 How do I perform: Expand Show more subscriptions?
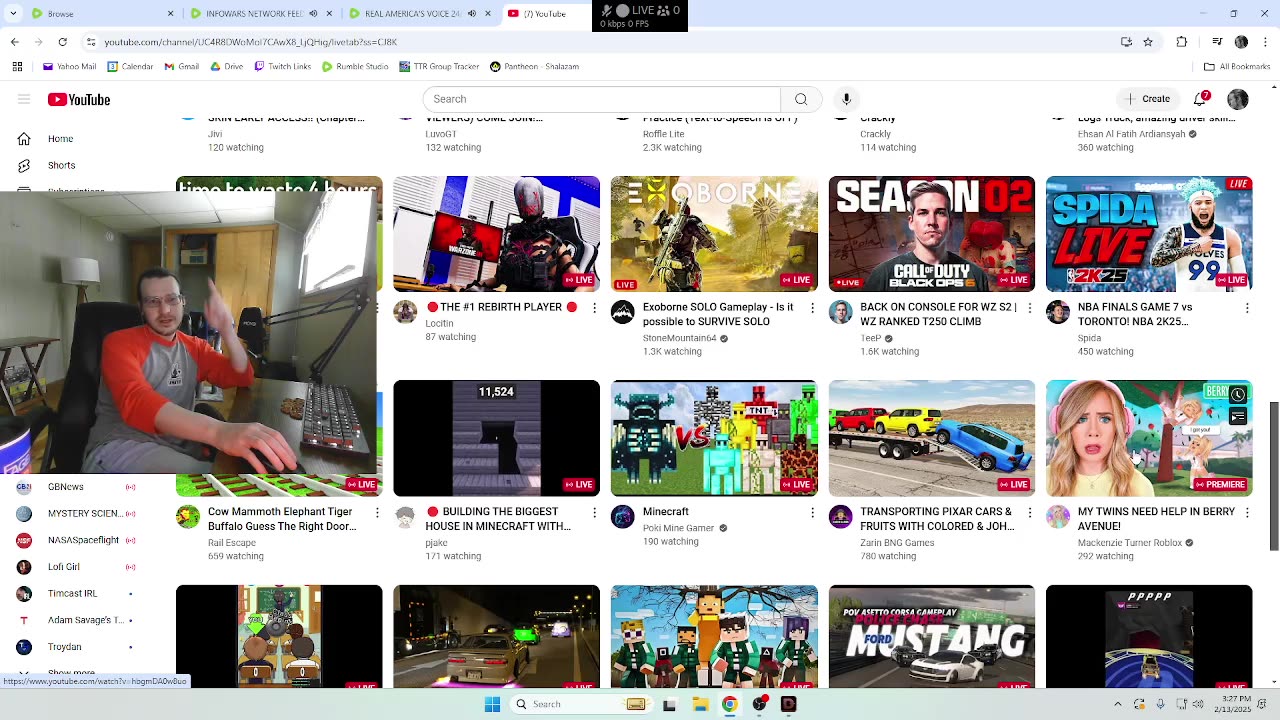(x=70, y=674)
